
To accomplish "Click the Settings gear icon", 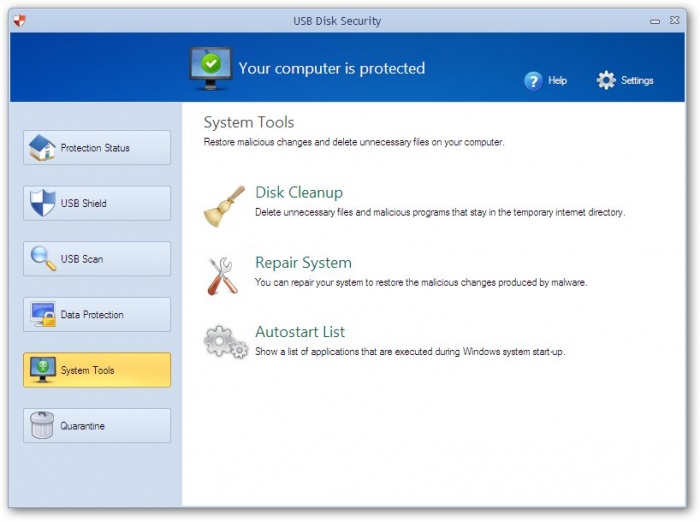I will [x=606, y=80].
